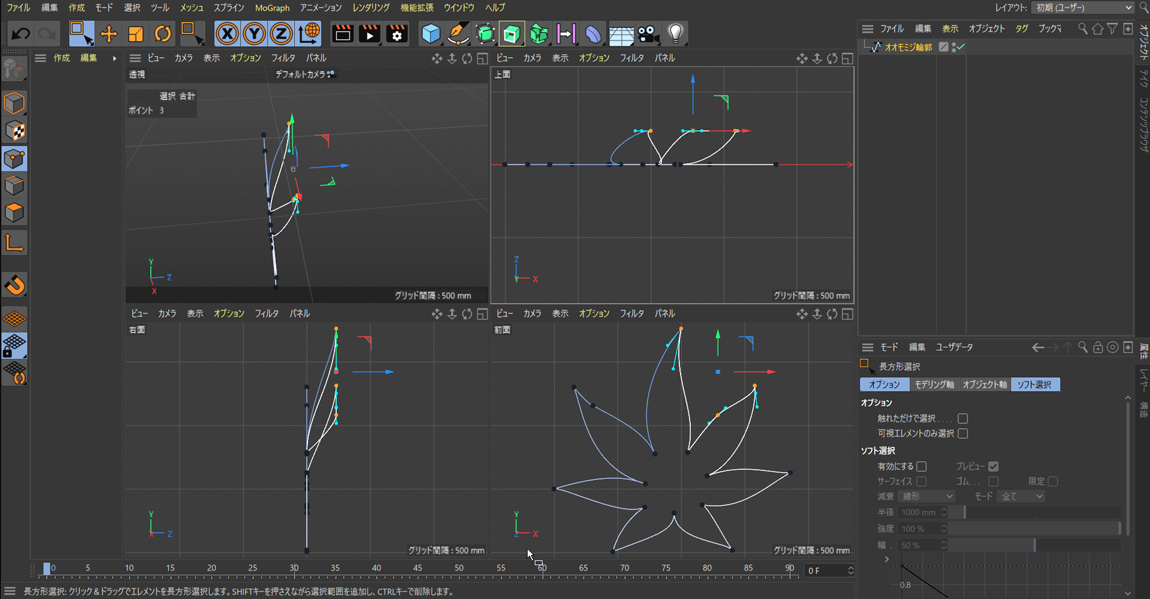Enable snapping with the magnet icon
This screenshot has width=1150, height=599.
click(14, 286)
